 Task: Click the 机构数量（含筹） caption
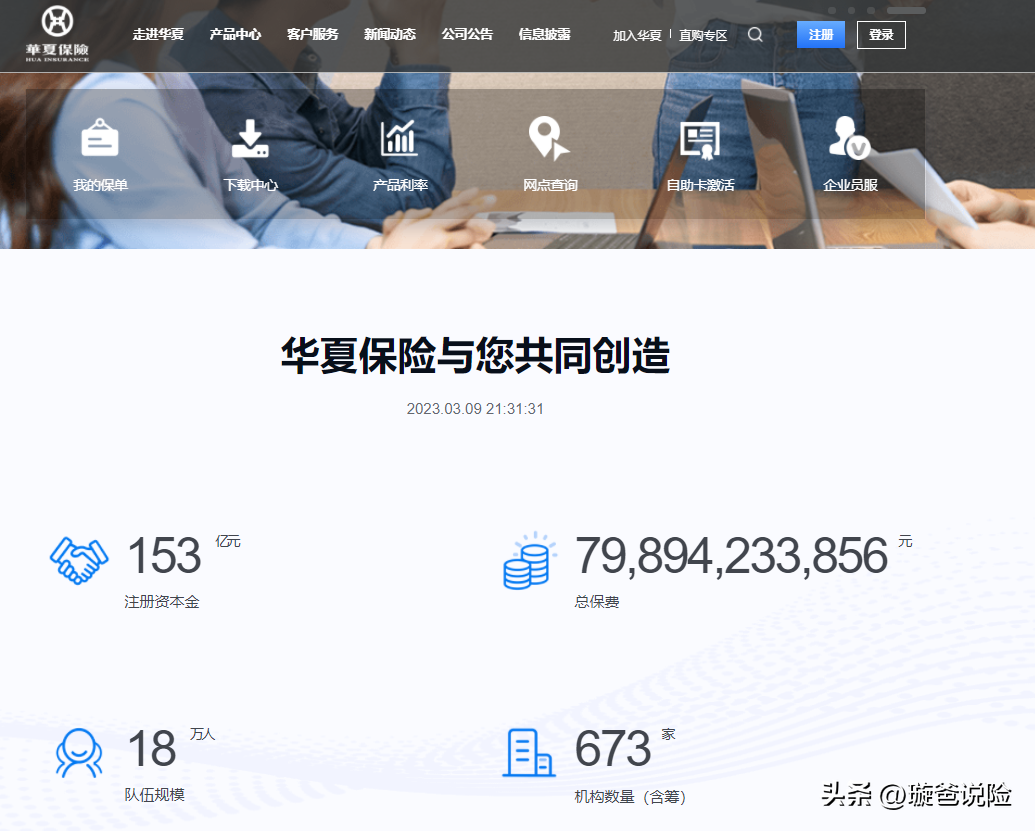coord(630,797)
